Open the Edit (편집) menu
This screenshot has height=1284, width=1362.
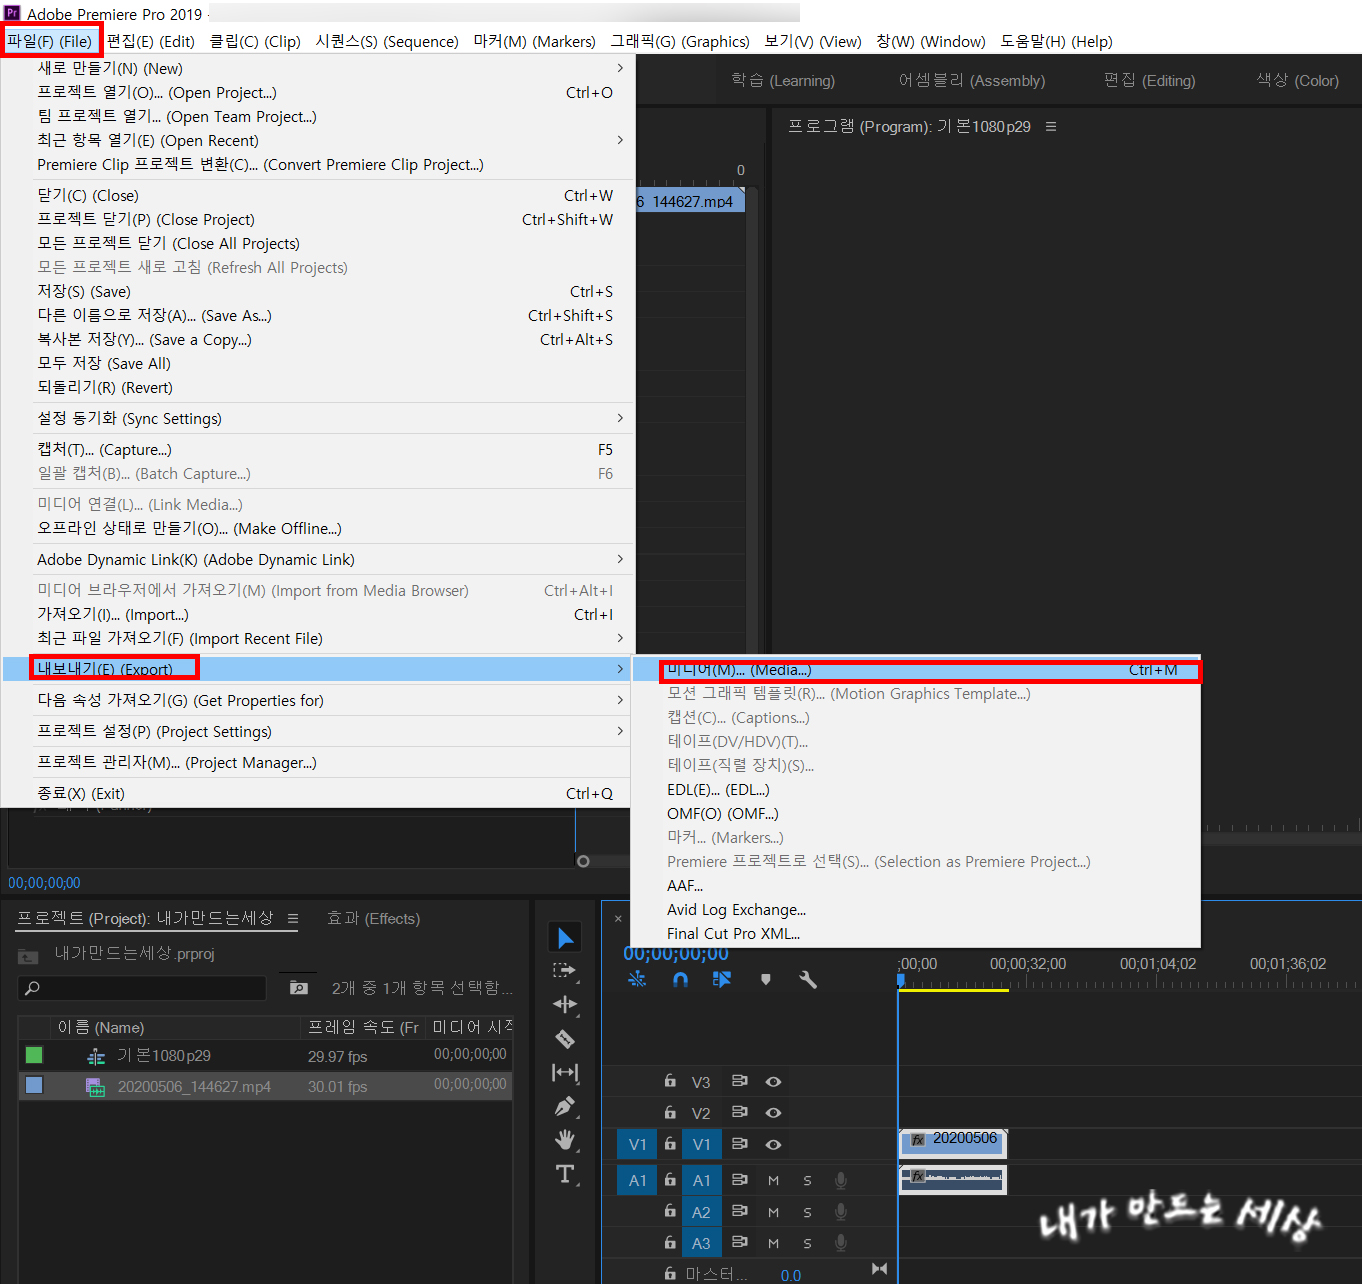pyautogui.click(x=151, y=41)
